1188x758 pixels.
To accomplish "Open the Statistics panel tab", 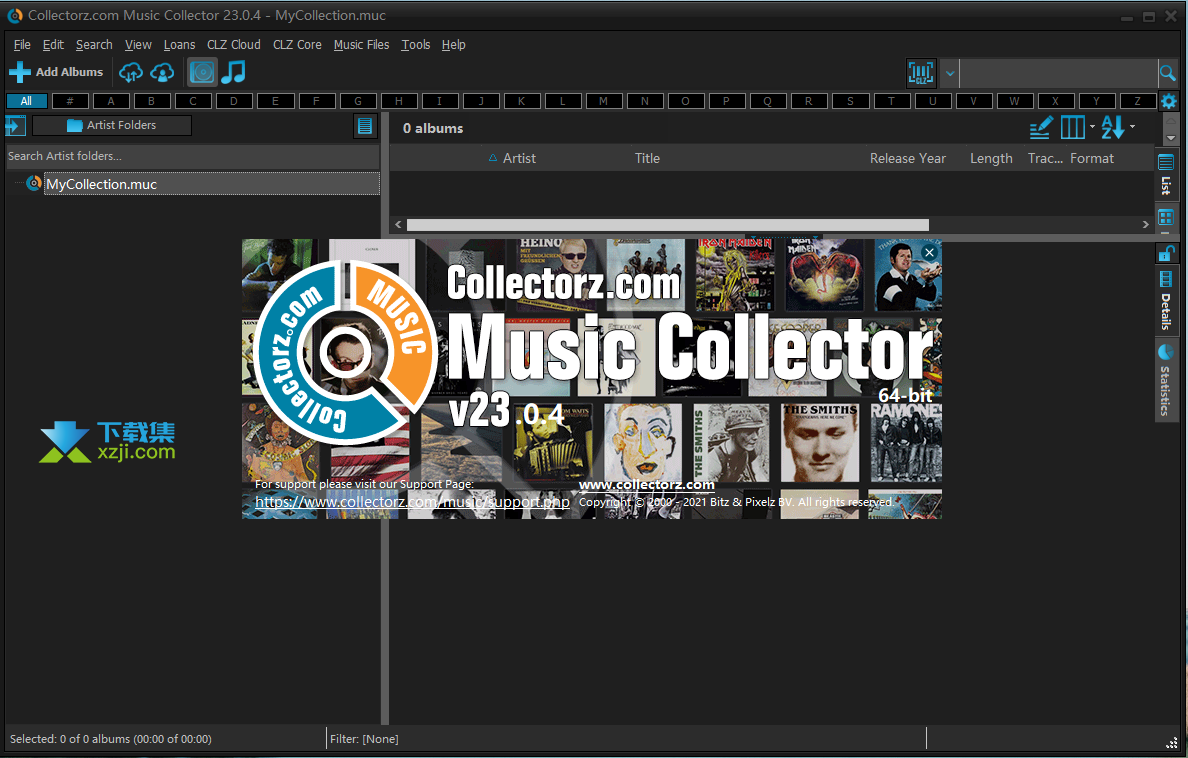I will (1165, 381).
